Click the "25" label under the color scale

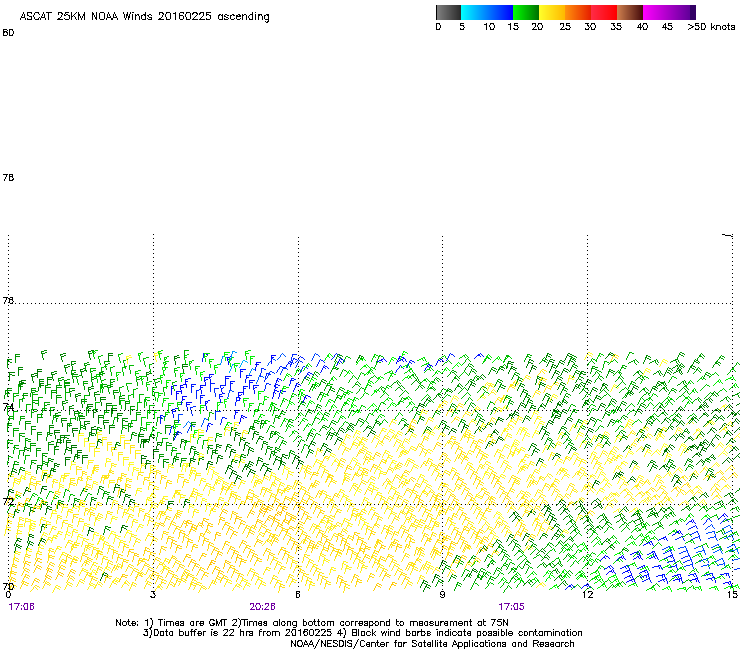(565, 27)
